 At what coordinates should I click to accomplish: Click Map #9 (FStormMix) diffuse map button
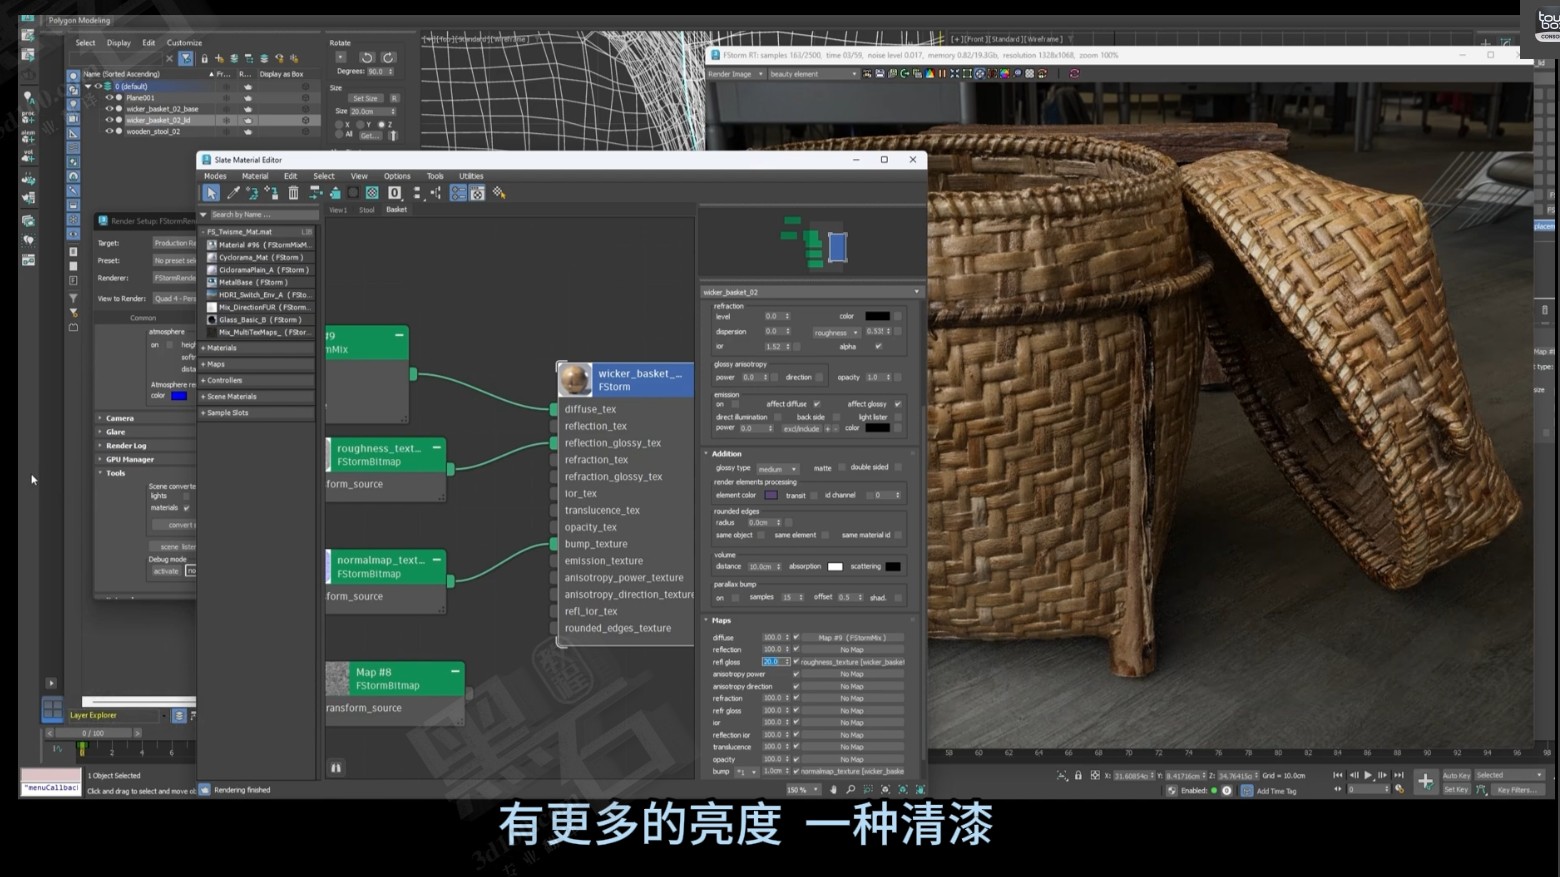tap(852, 637)
